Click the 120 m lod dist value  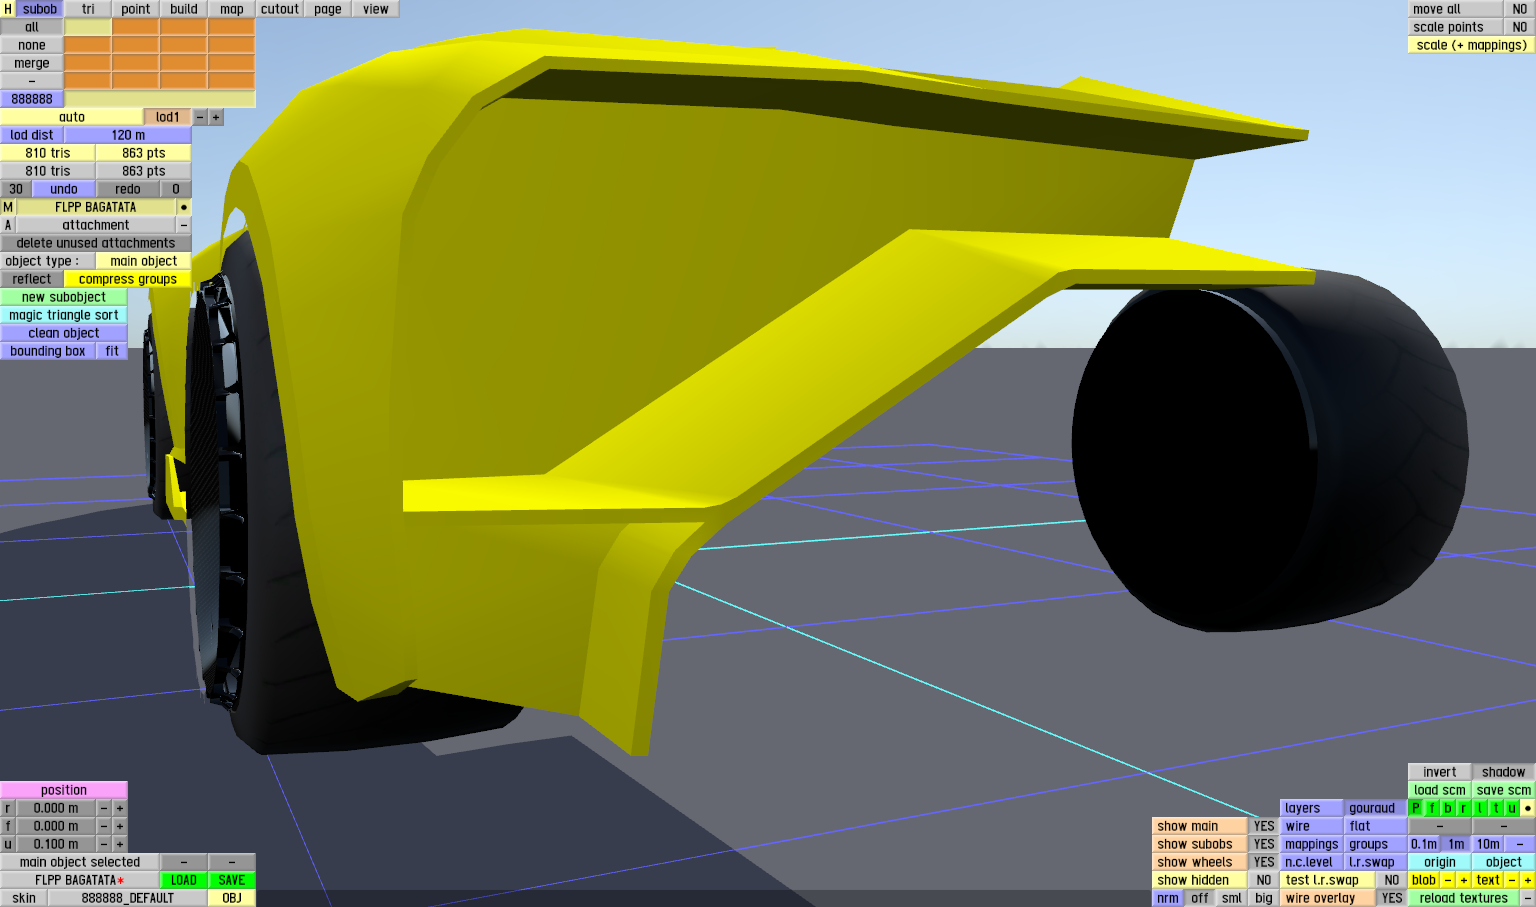[128, 135]
